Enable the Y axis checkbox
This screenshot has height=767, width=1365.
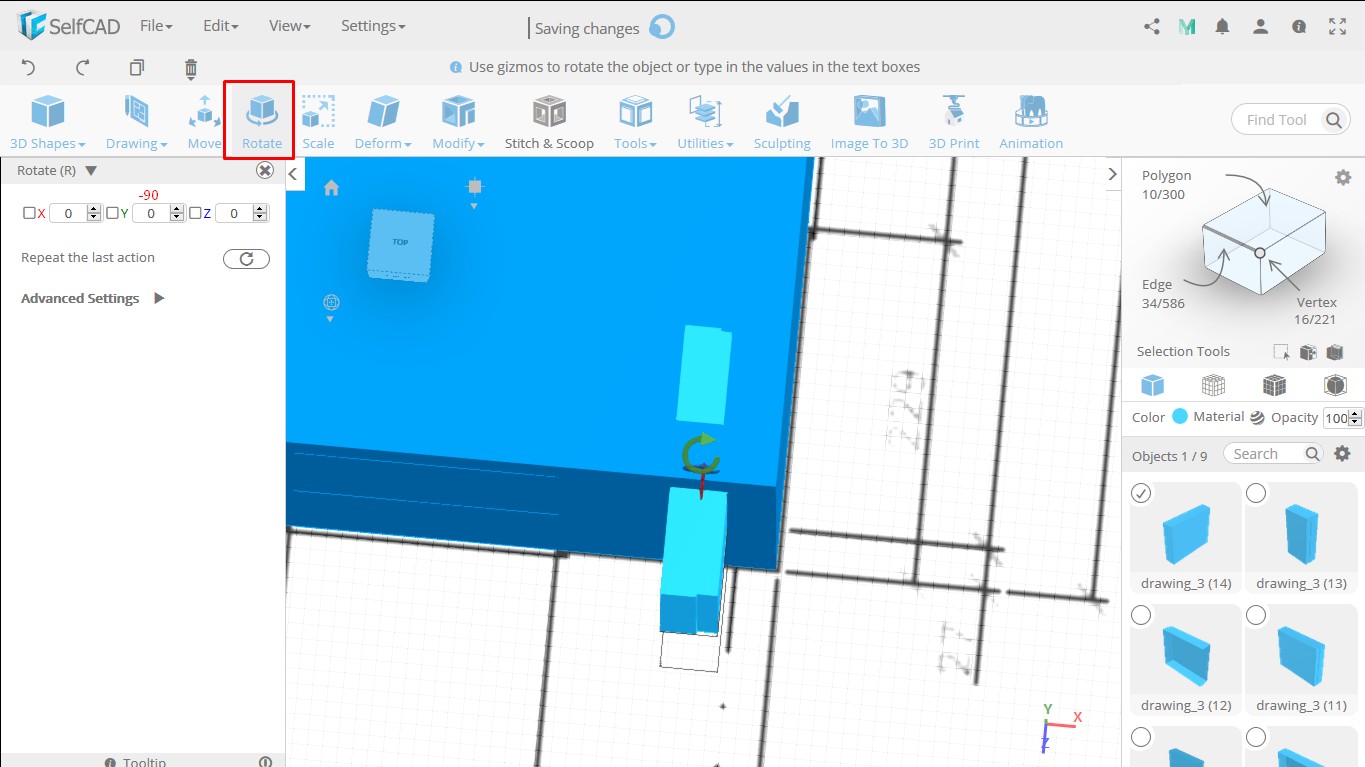pyautogui.click(x=112, y=213)
